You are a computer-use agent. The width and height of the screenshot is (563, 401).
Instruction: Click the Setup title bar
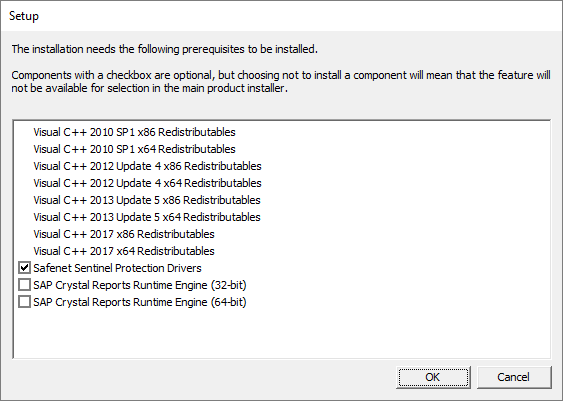click(x=282, y=16)
